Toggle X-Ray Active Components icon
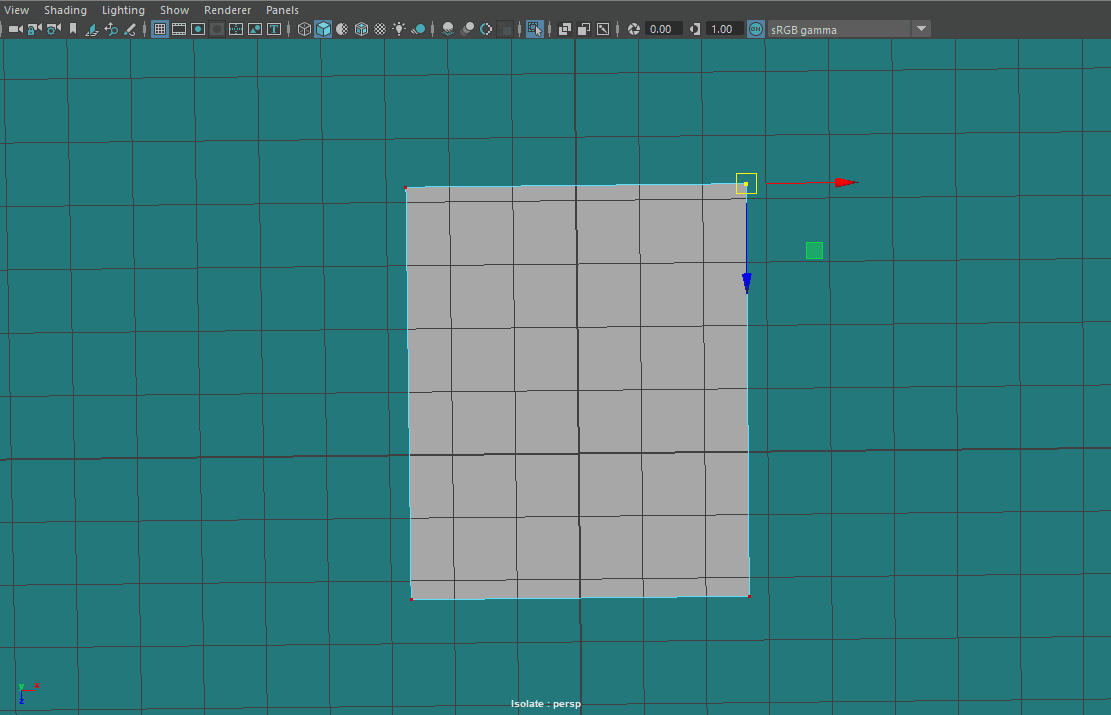1111x715 pixels. [x=584, y=29]
